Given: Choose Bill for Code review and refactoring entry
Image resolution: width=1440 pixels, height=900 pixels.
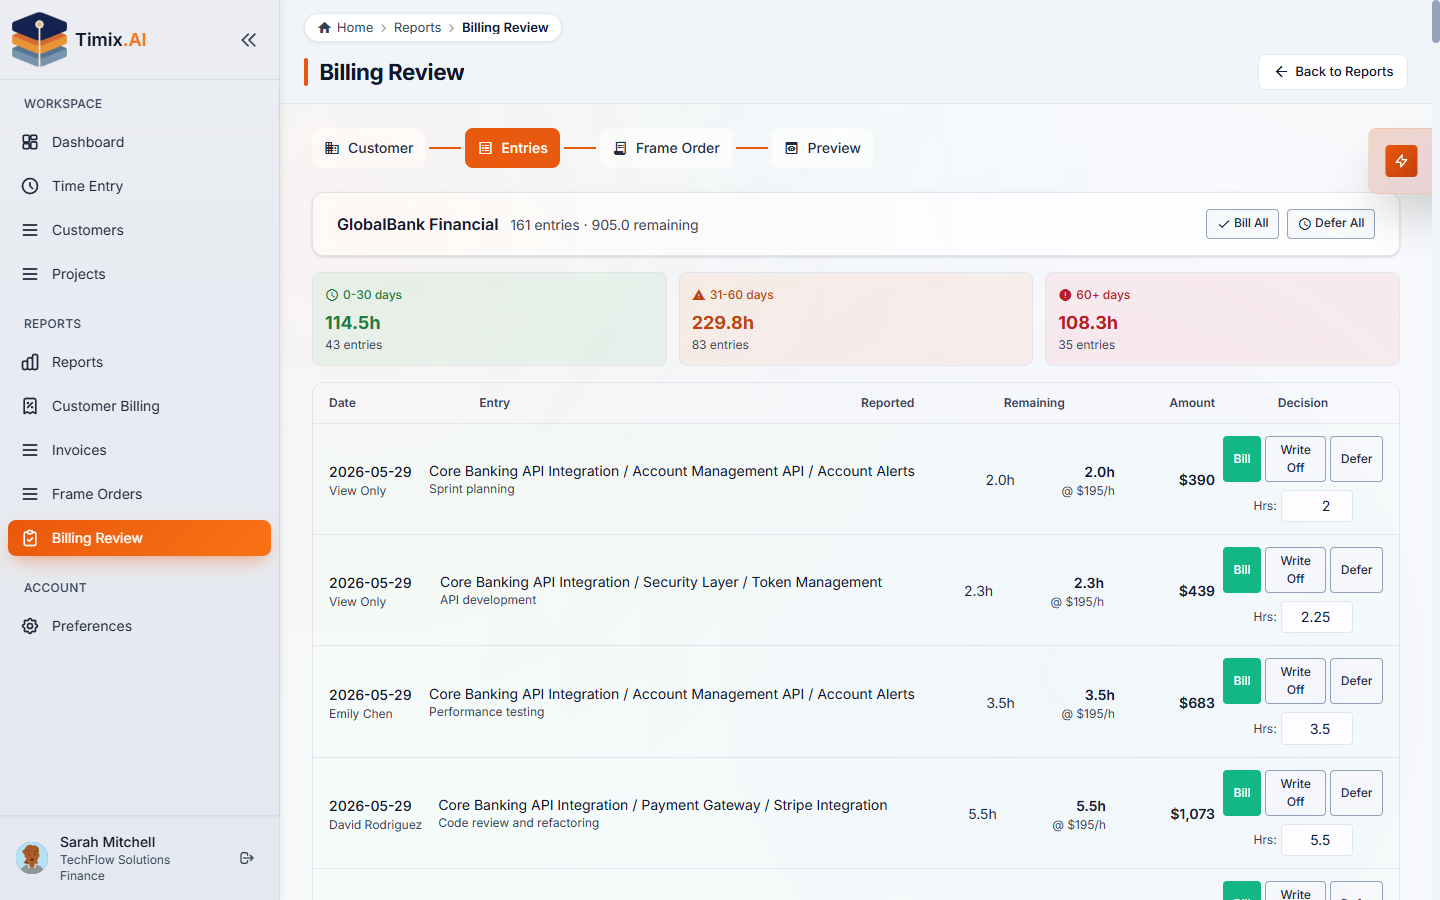Looking at the screenshot, I should 1242,793.
